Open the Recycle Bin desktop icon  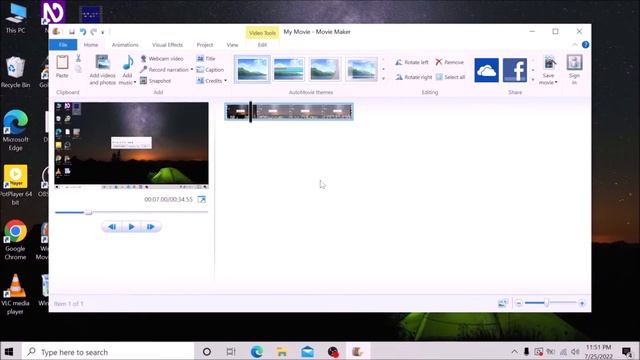pyautogui.click(x=16, y=72)
